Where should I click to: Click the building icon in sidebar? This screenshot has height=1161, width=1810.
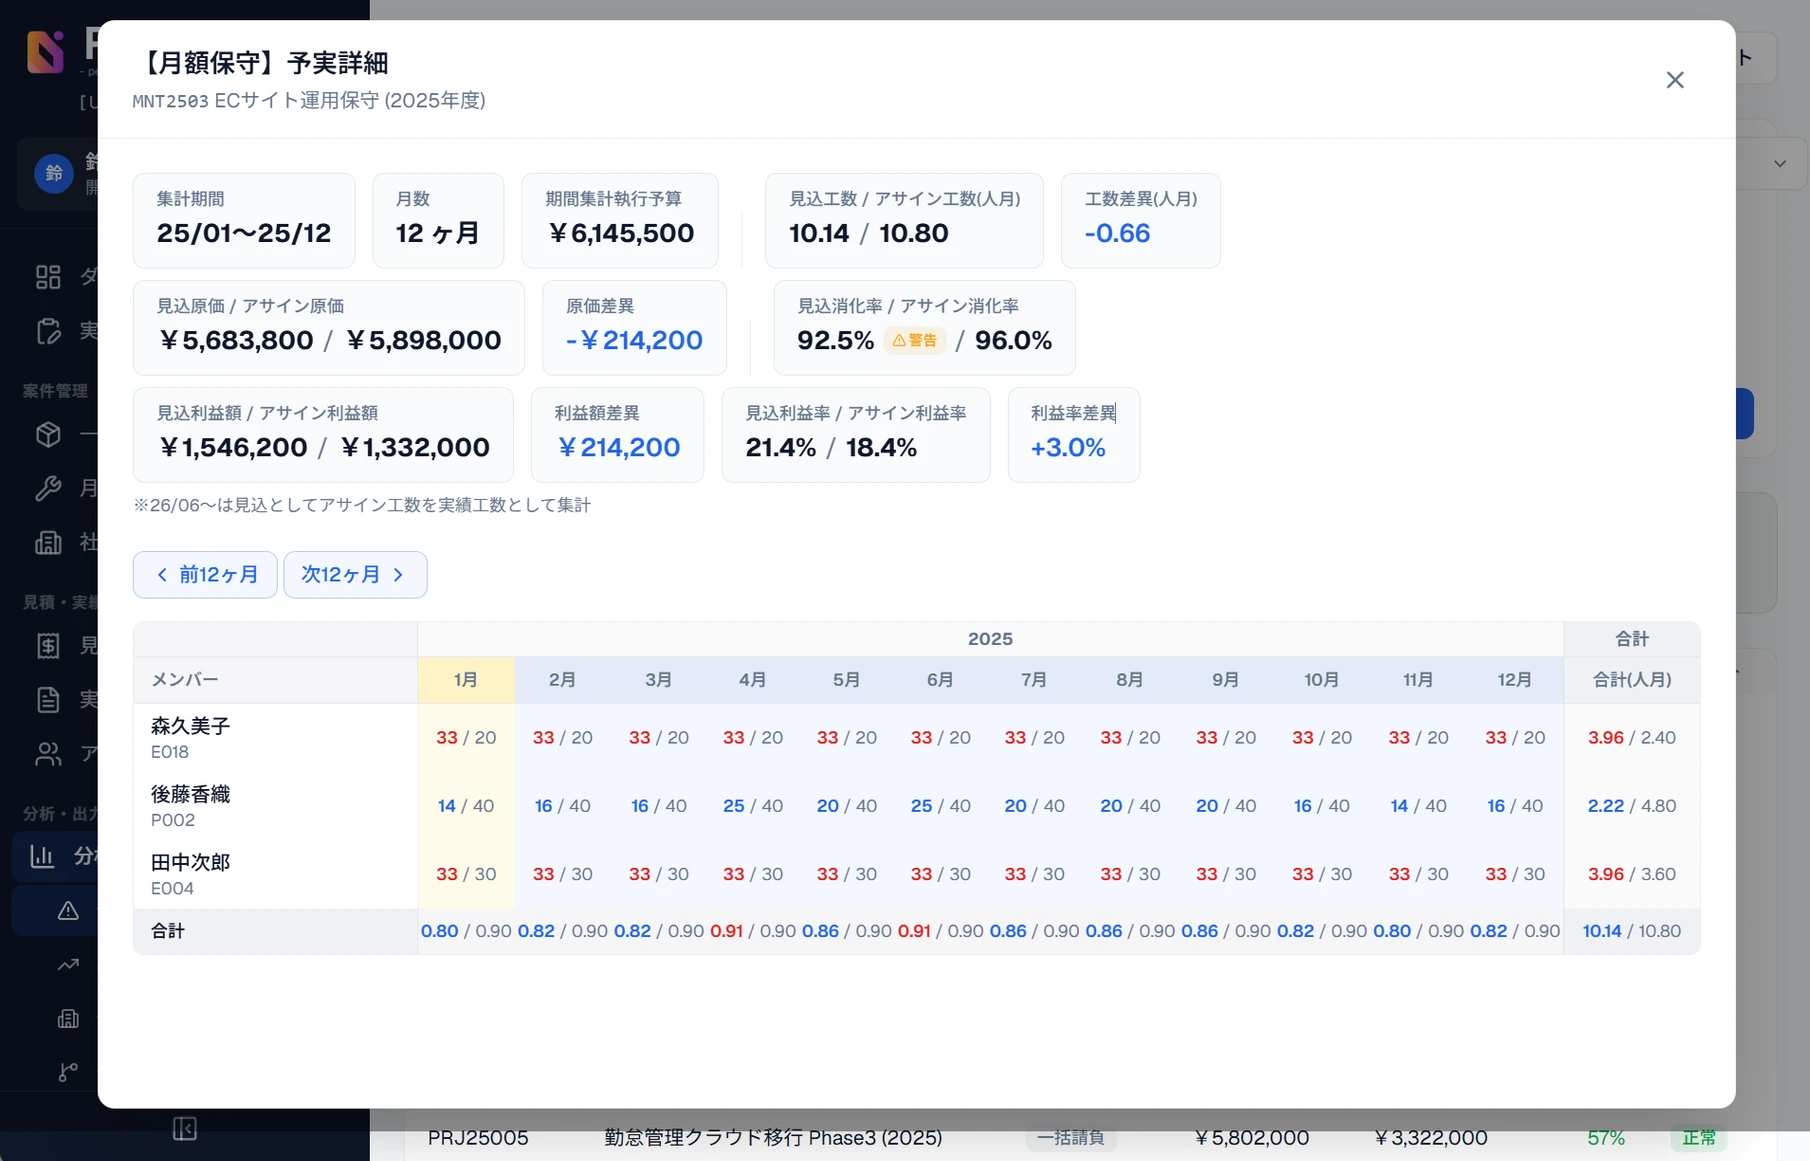[x=48, y=542]
